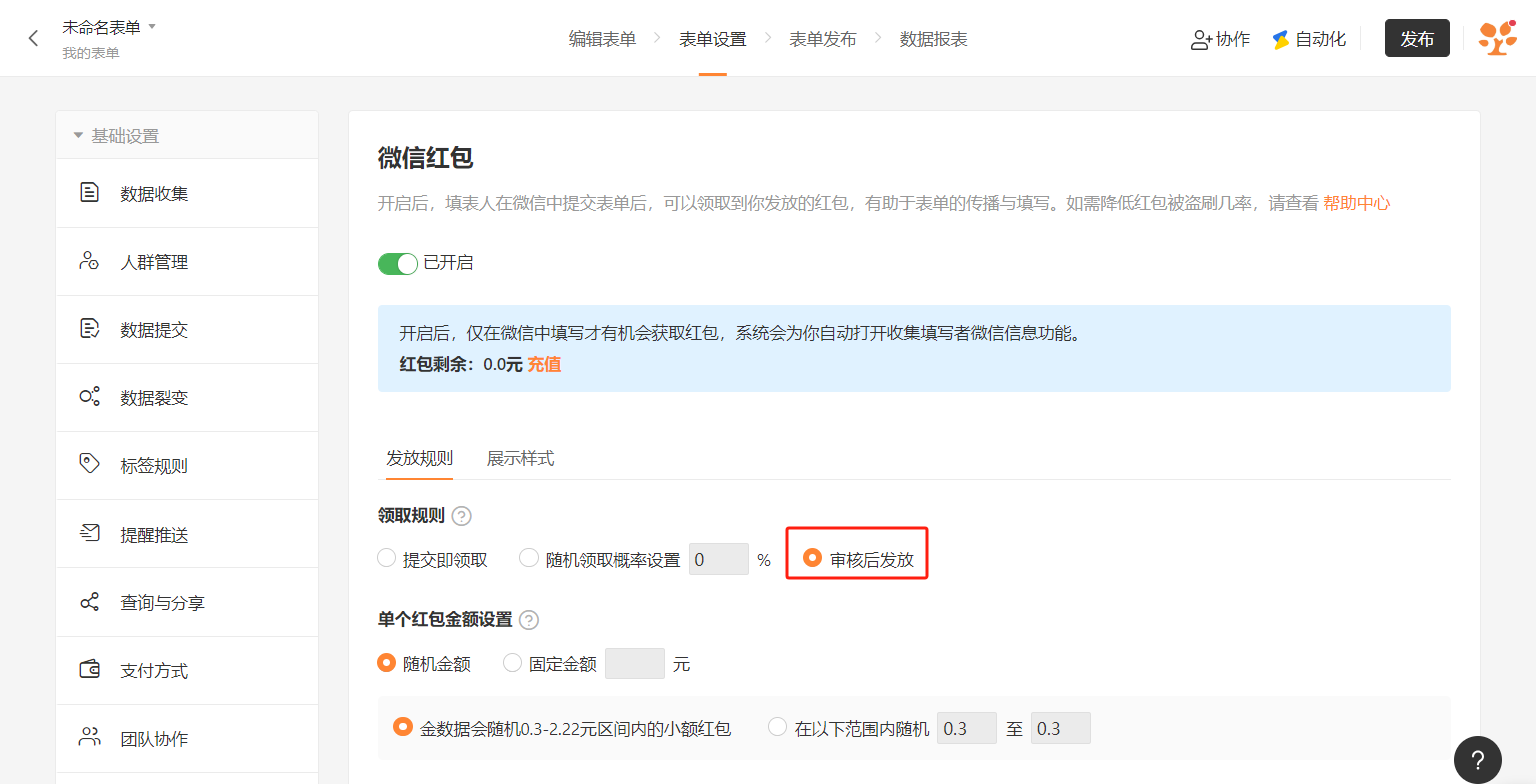Viewport: 1536px width, 784px height.
Task: Open 自动化 automation lightning icon
Action: pyautogui.click(x=1280, y=39)
